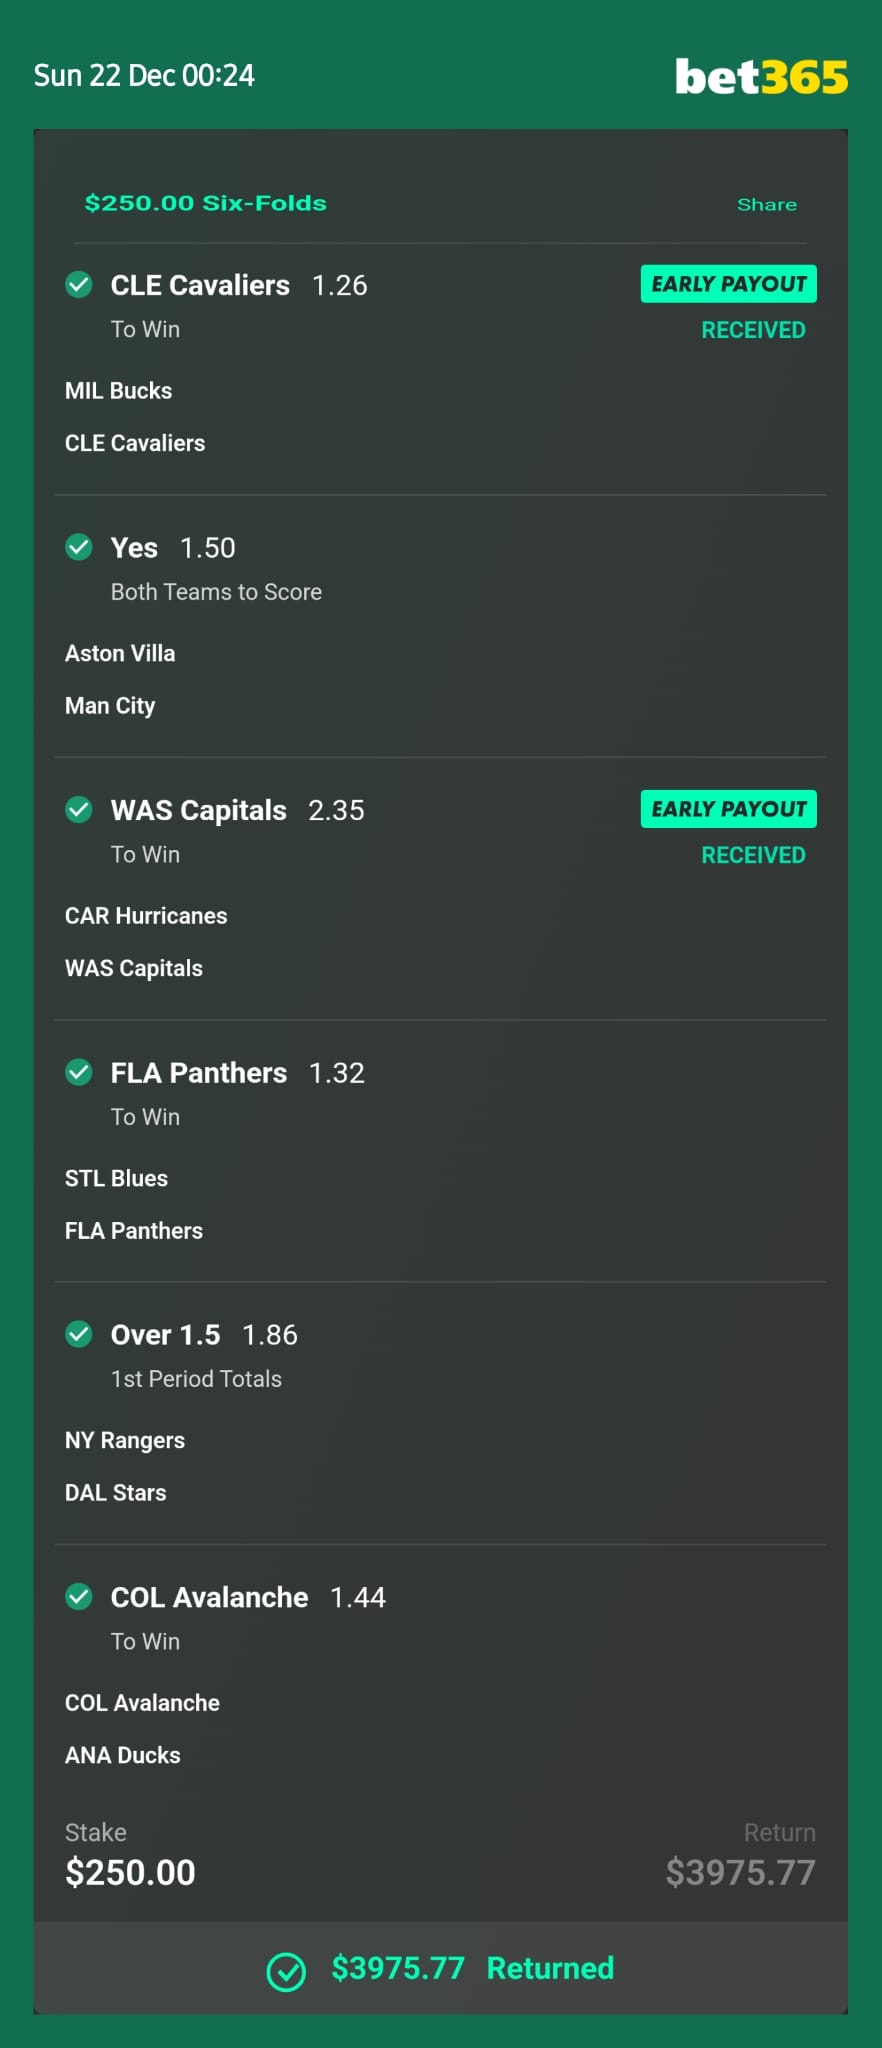
Task: Open the $250.00 Six-Folds header
Action: click(x=206, y=203)
